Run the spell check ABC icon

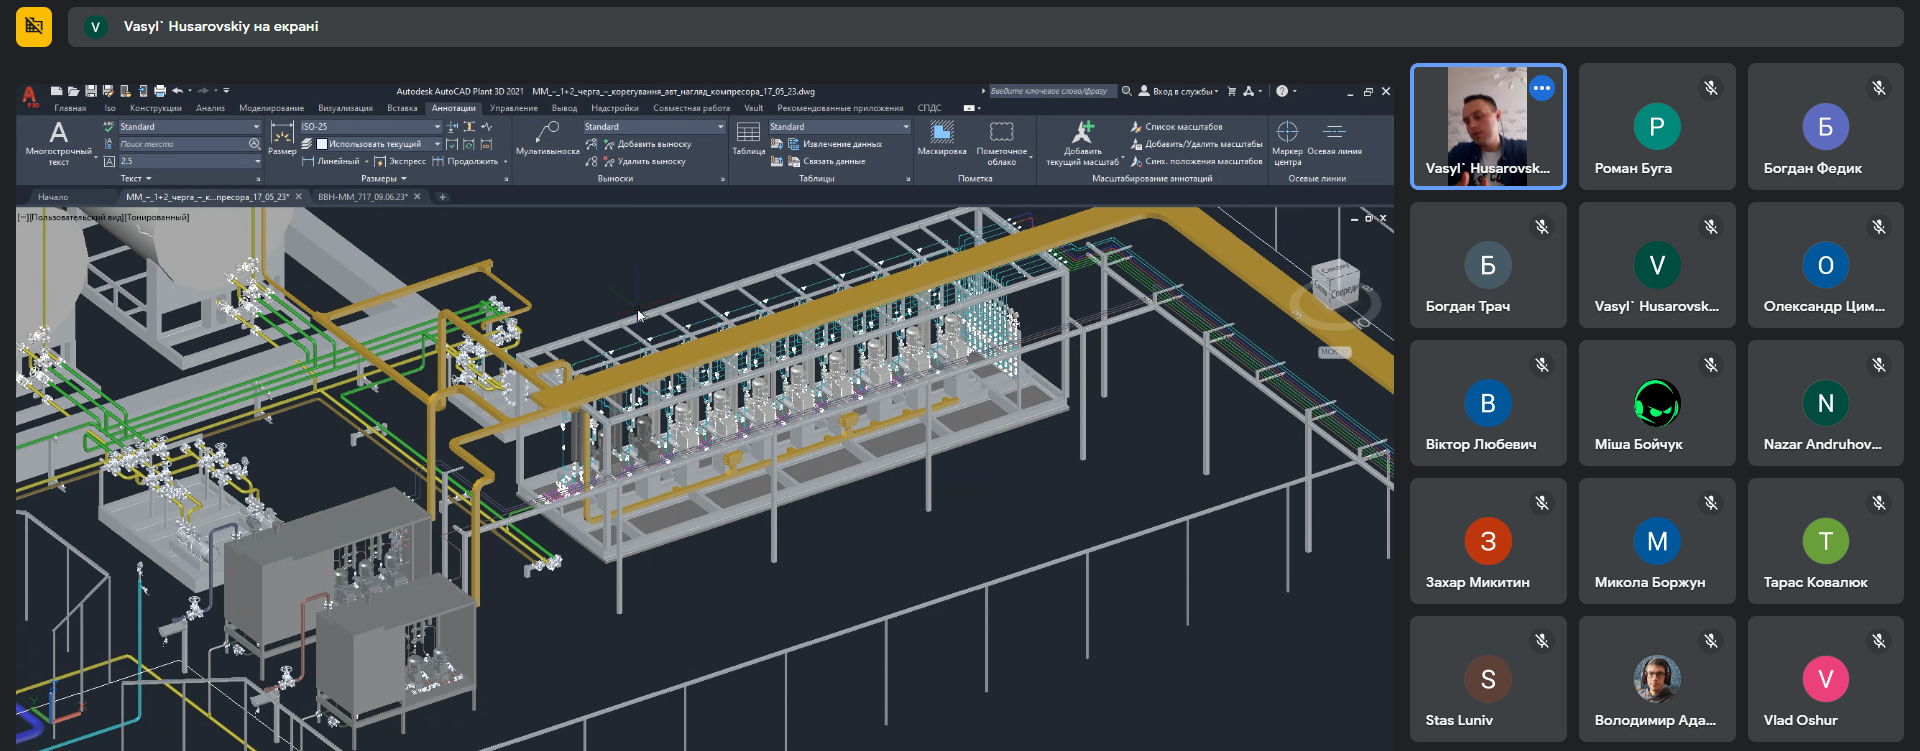coord(109,127)
